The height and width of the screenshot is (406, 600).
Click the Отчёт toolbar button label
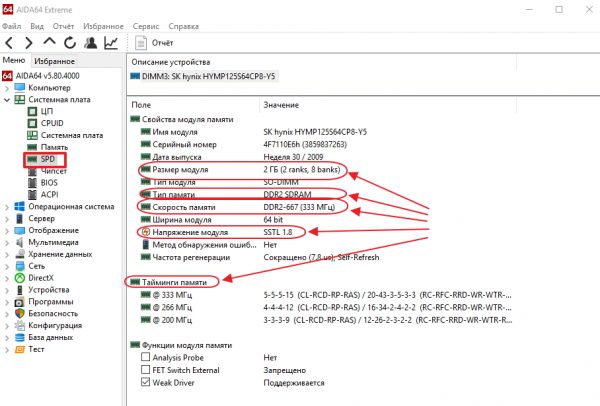[x=162, y=43]
